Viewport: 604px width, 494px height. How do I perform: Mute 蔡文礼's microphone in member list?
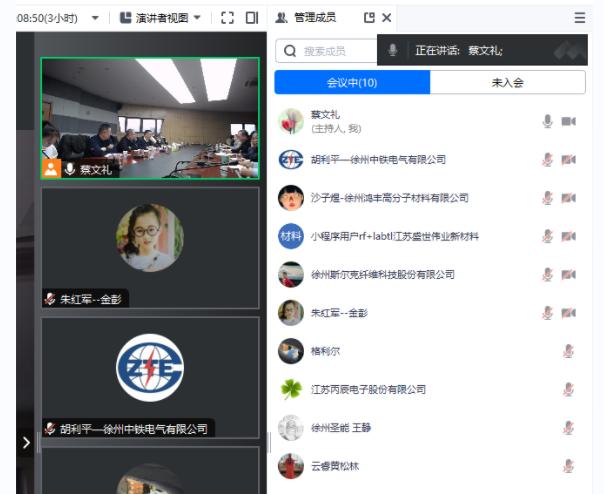click(x=547, y=121)
